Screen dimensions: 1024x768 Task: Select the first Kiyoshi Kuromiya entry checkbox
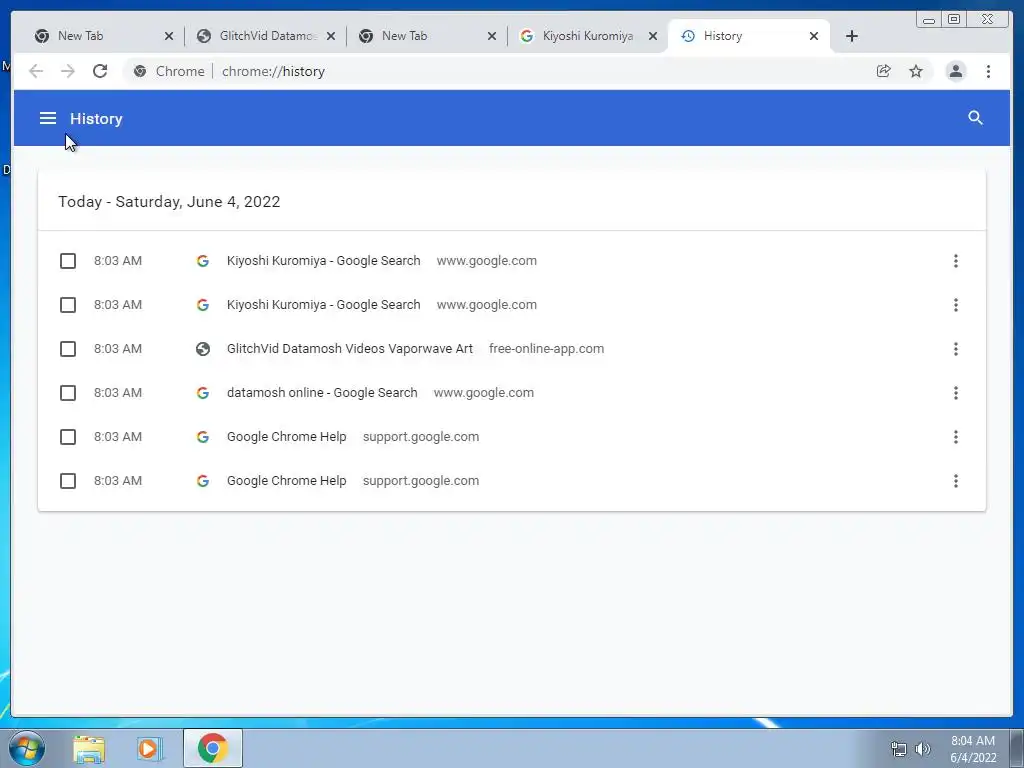68,261
